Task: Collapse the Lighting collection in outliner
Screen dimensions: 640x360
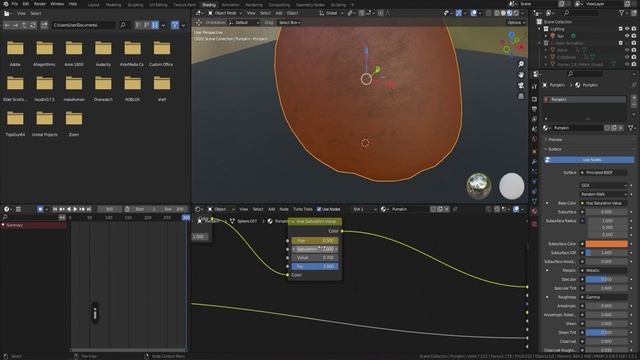Action: pyautogui.click(x=540, y=29)
